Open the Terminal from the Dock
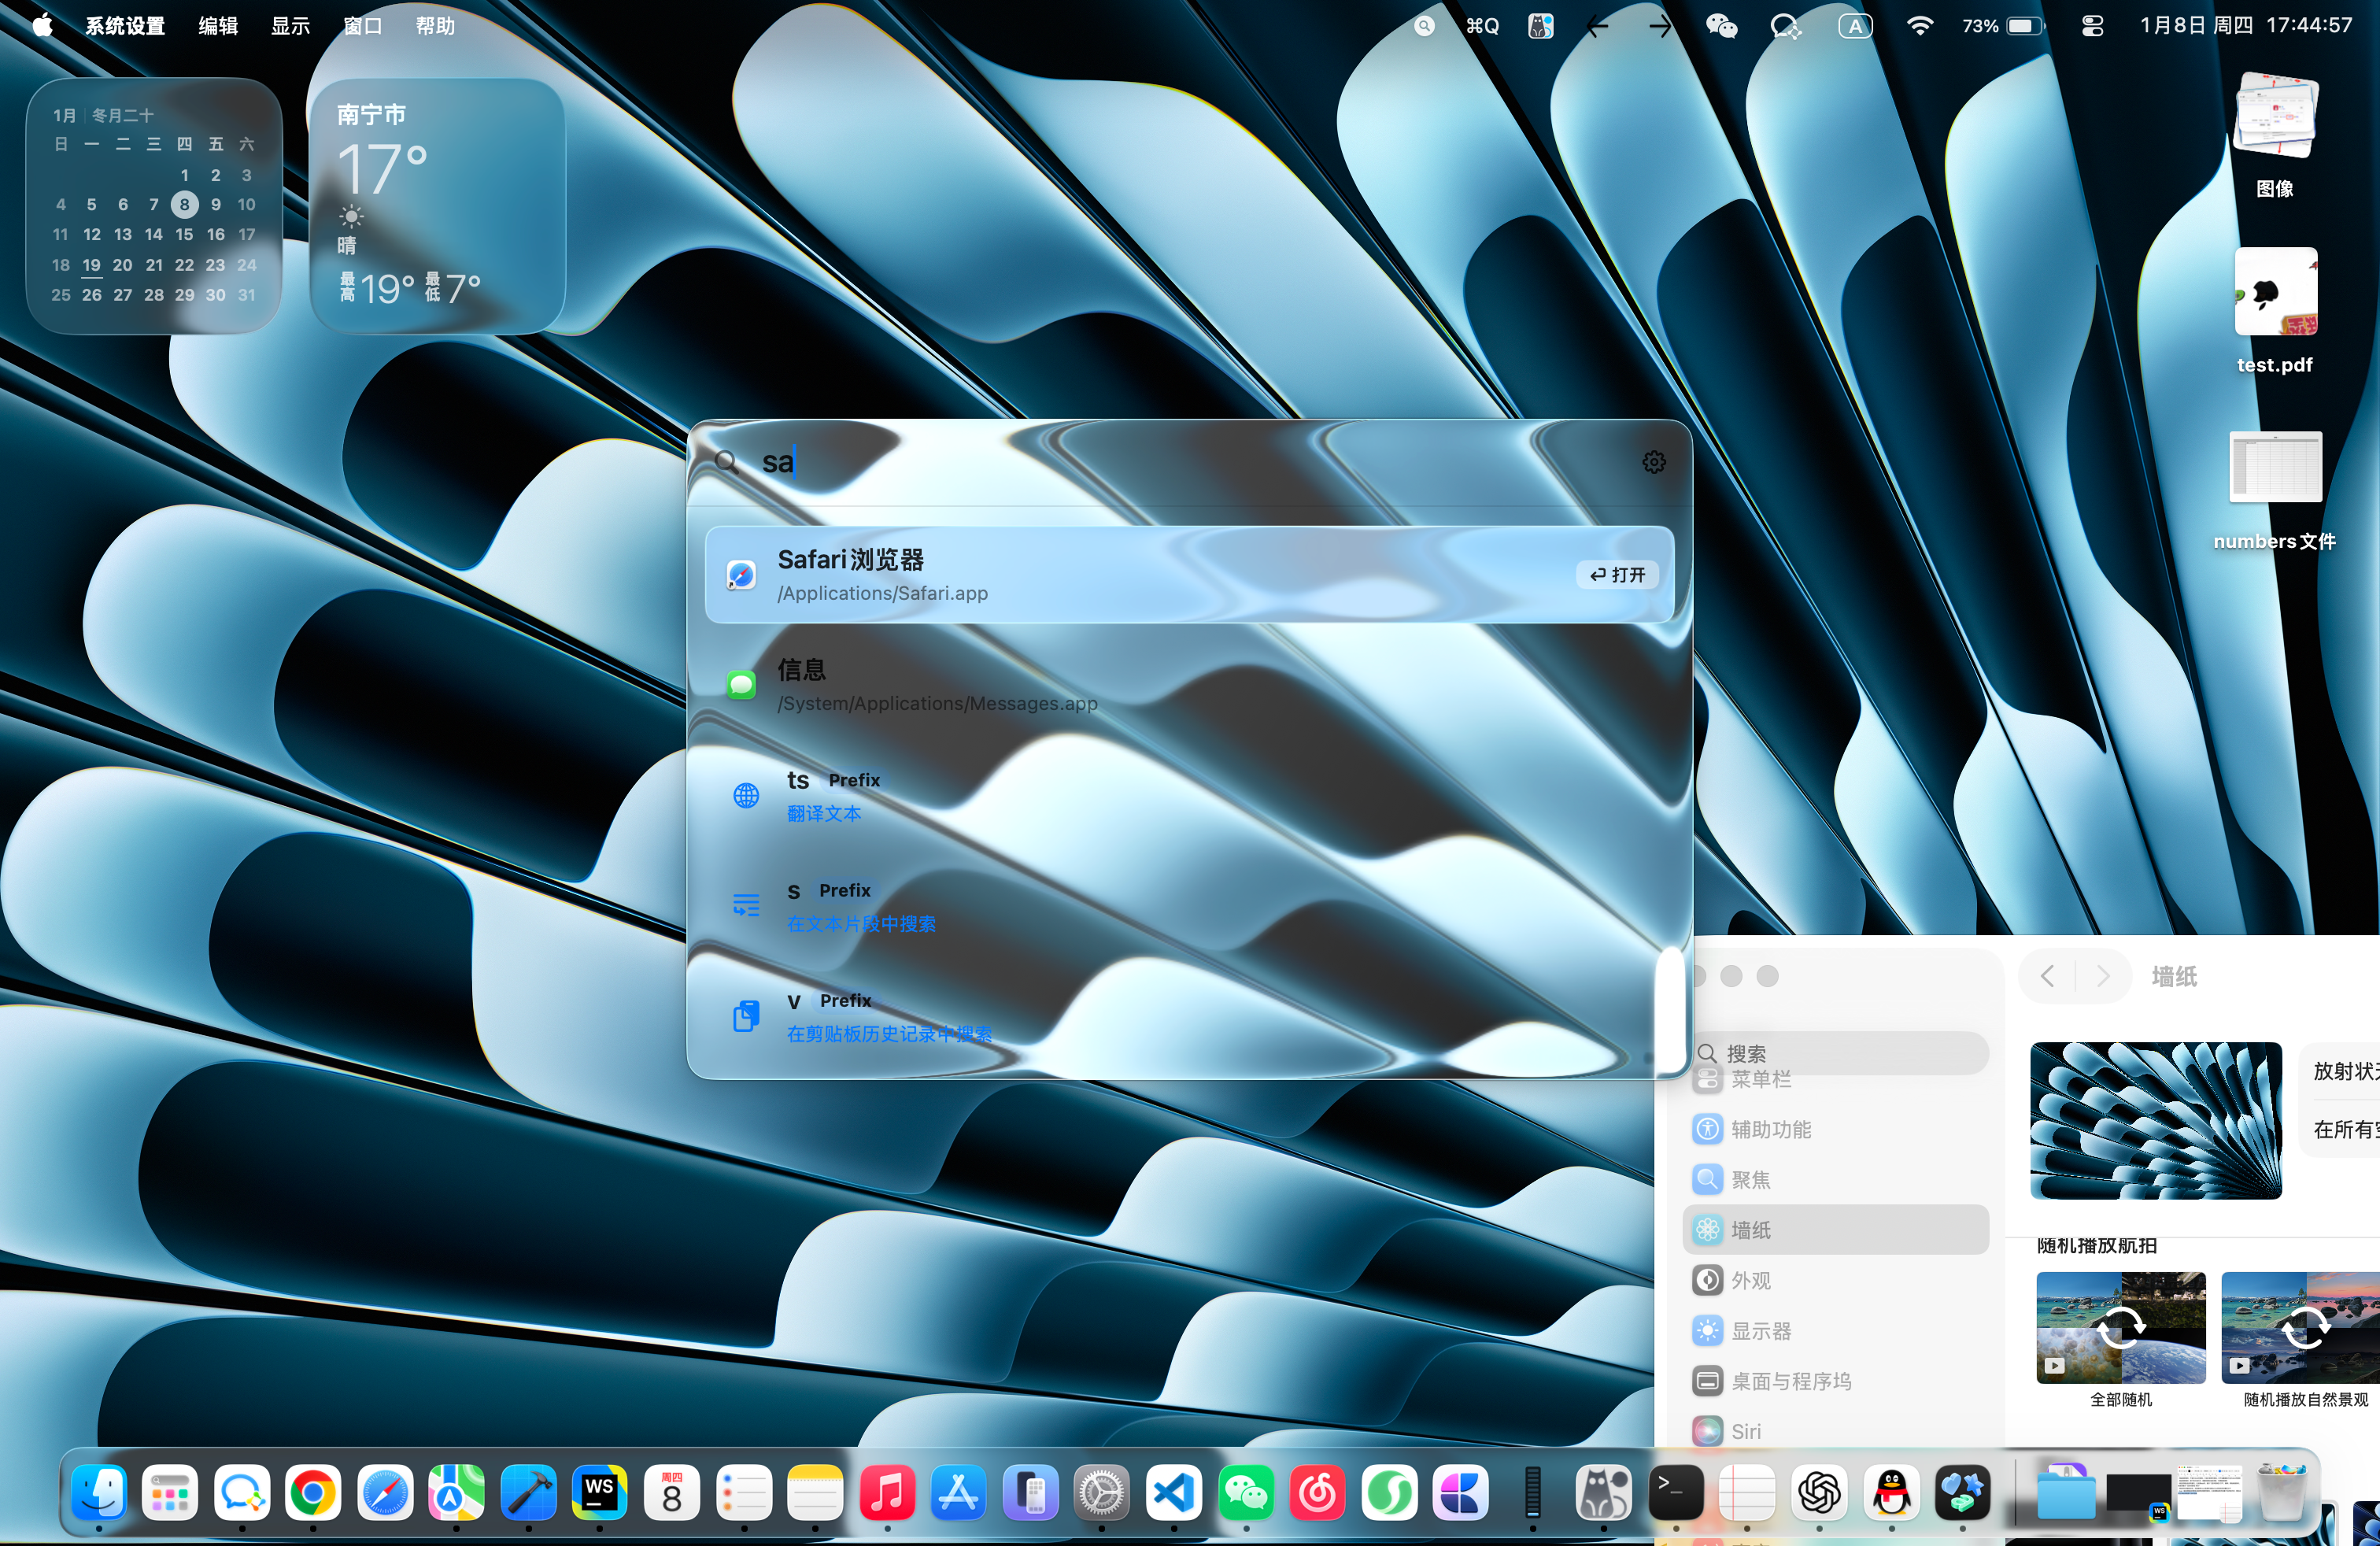2380x1546 pixels. [1675, 1495]
